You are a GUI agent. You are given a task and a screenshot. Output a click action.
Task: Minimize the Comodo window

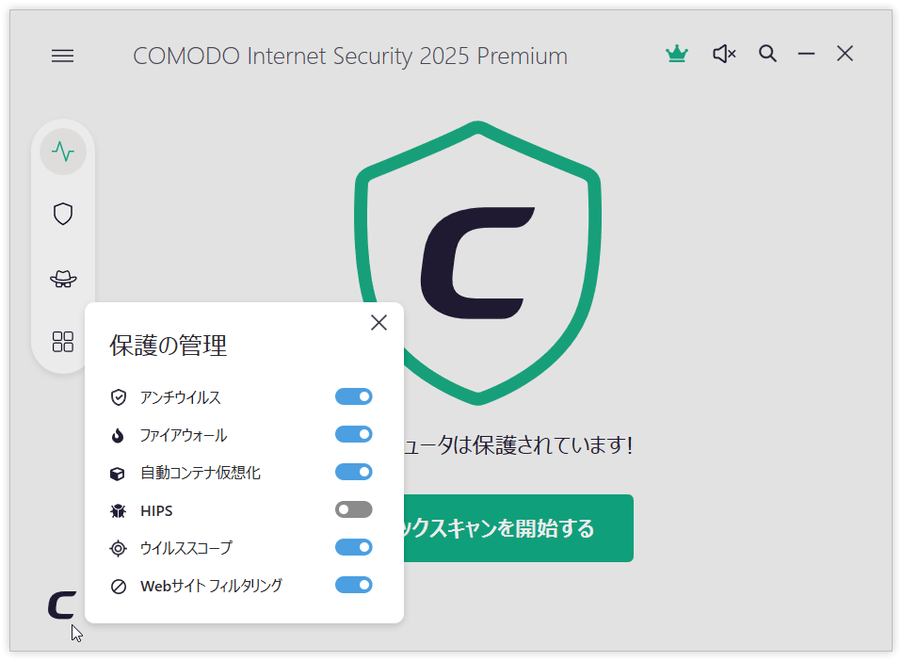click(x=806, y=54)
